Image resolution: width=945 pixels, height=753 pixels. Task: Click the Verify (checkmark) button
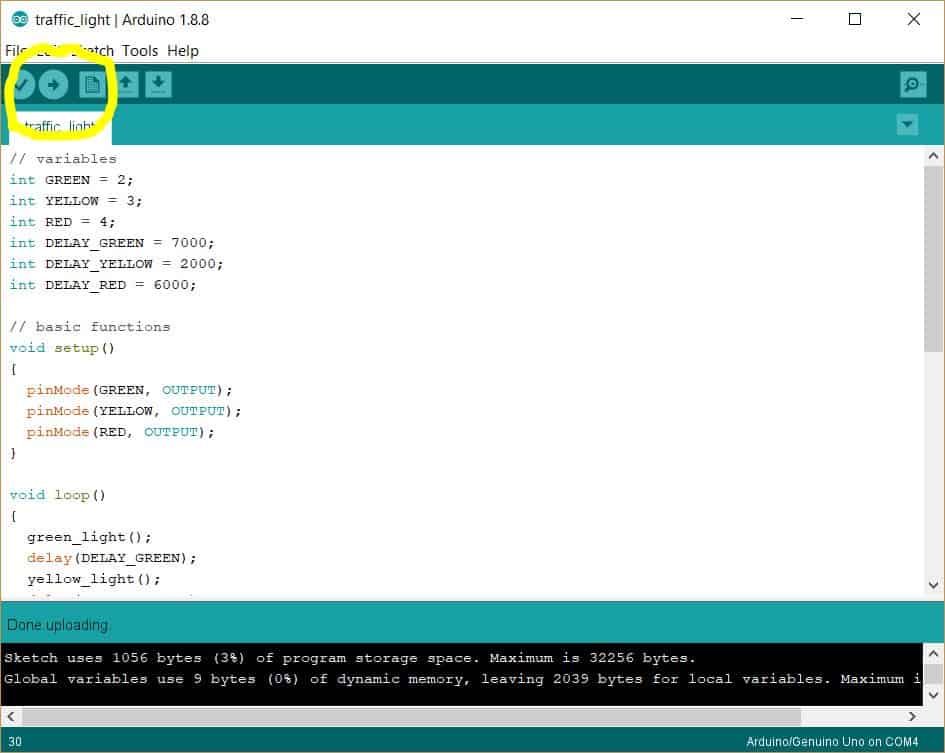tap(23, 84)
